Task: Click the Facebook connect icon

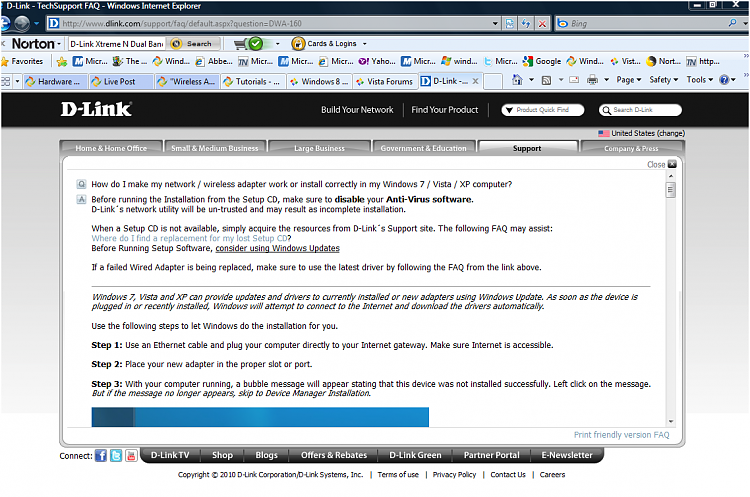Action: tap(100, 455)
